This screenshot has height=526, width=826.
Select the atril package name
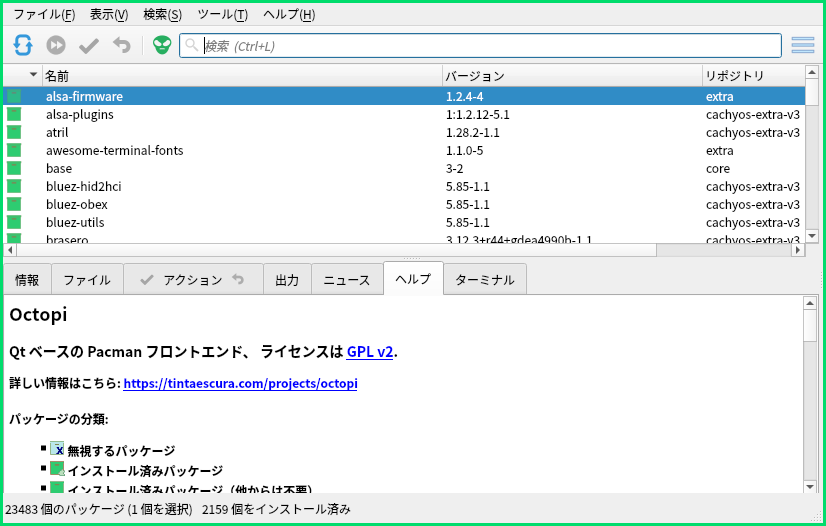pos(57,132)
